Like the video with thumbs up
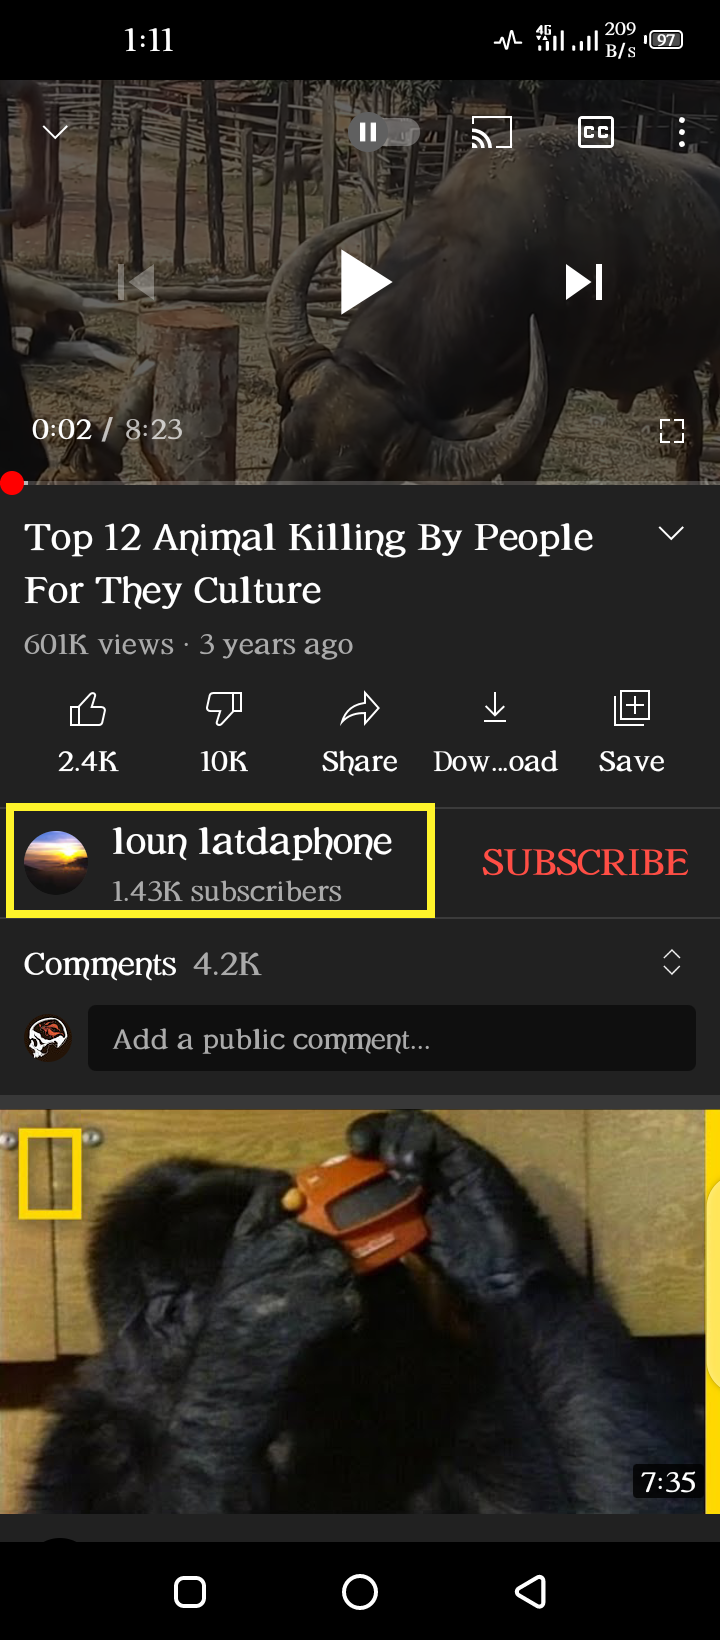This screenshot has height=1640, width=720. (x=88, y=732)
